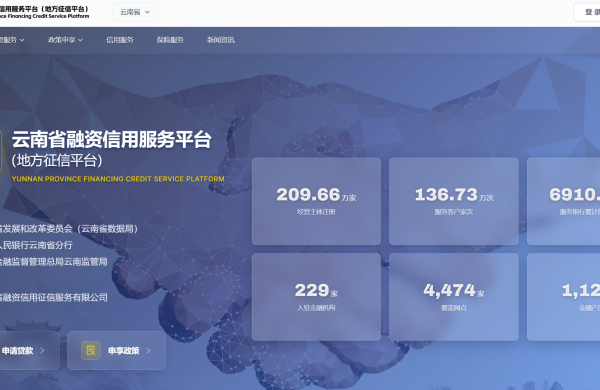Click the 云南省融资信用服务平台 heading

111,139
